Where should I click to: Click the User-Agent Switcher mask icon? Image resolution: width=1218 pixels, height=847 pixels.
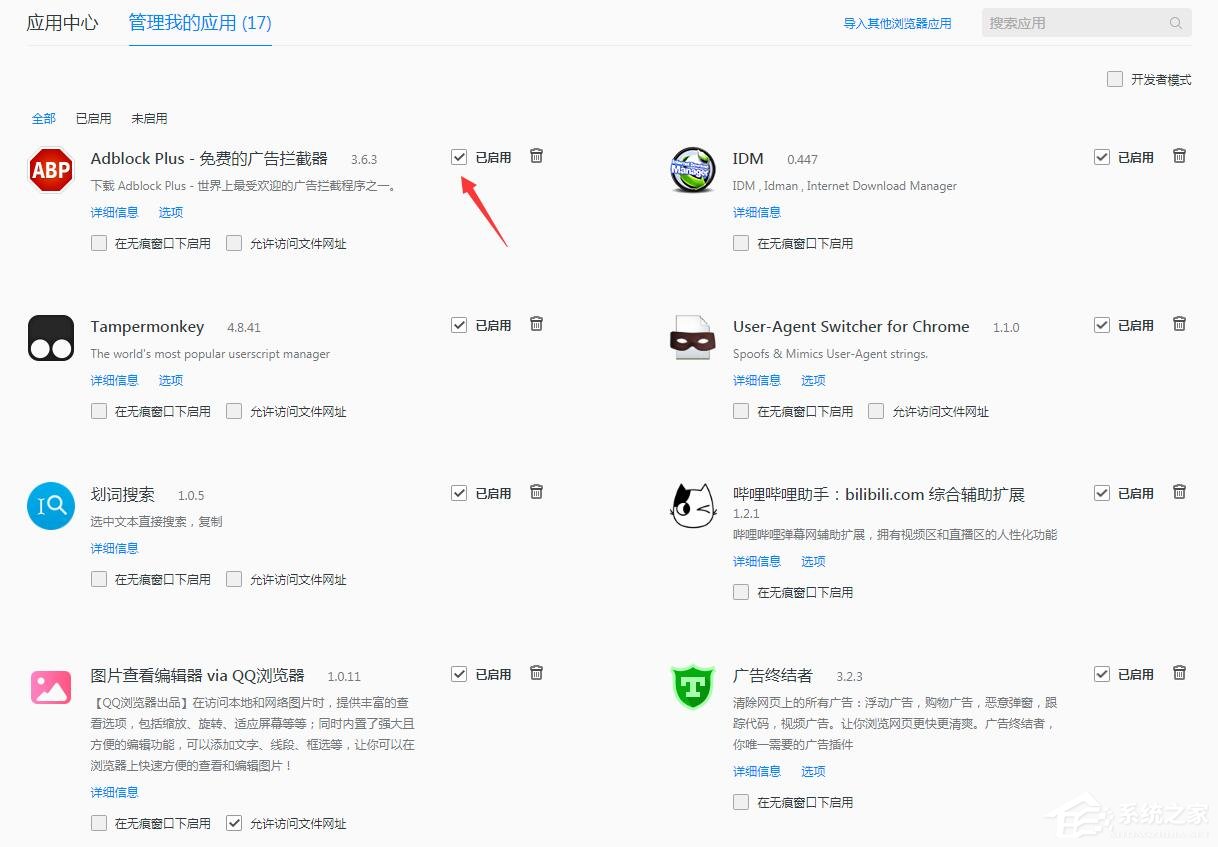[x=693, y=337]
